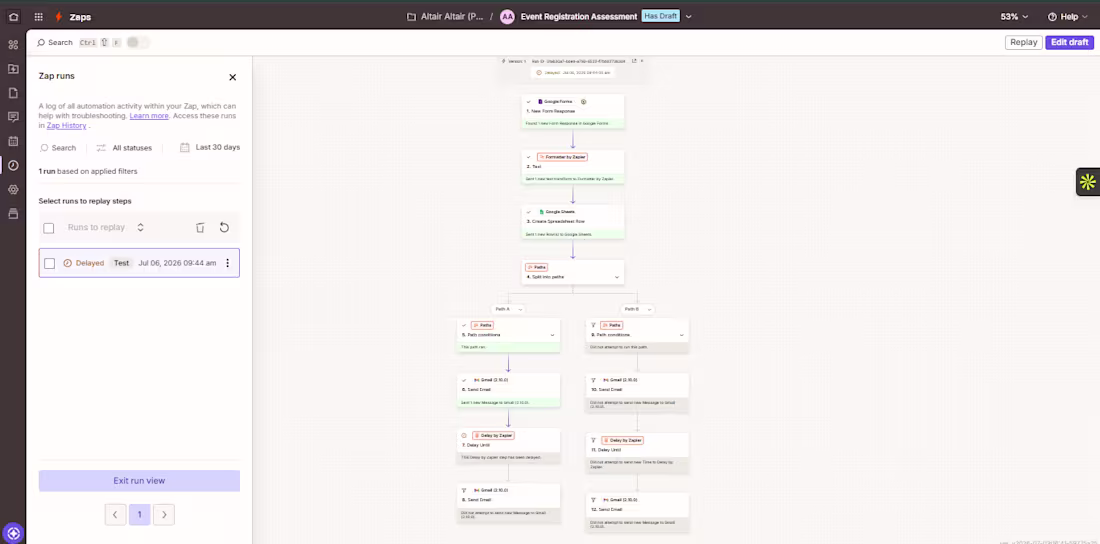Select step 2 Text formatter step
This screenshot has width=1100, height=544.
click(572, 167)
